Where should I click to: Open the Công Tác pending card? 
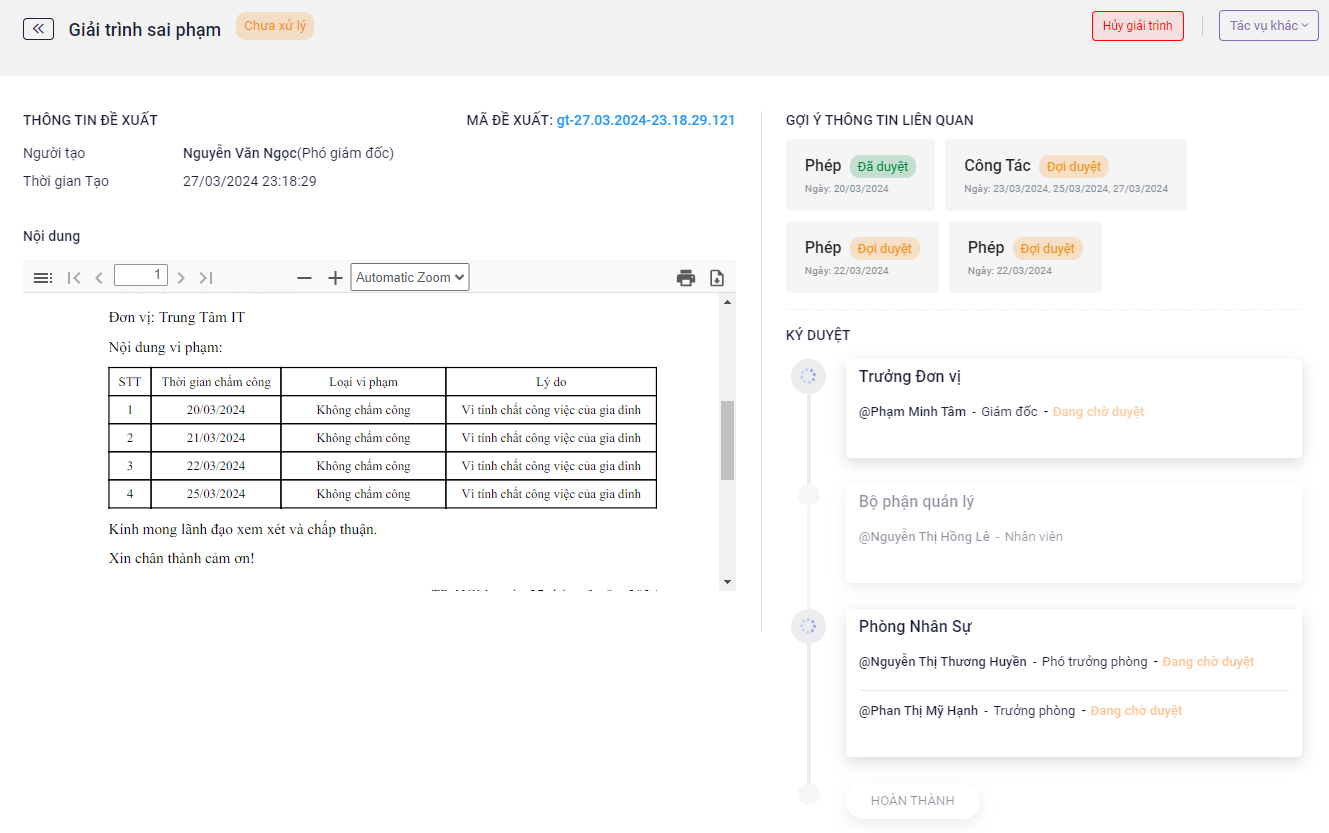(1065, 175)
